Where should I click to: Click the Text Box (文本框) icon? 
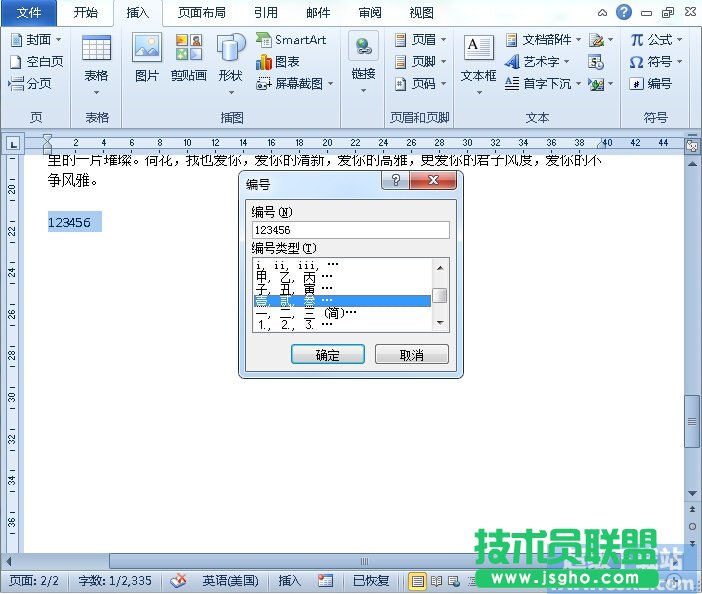tap(478, 58)
